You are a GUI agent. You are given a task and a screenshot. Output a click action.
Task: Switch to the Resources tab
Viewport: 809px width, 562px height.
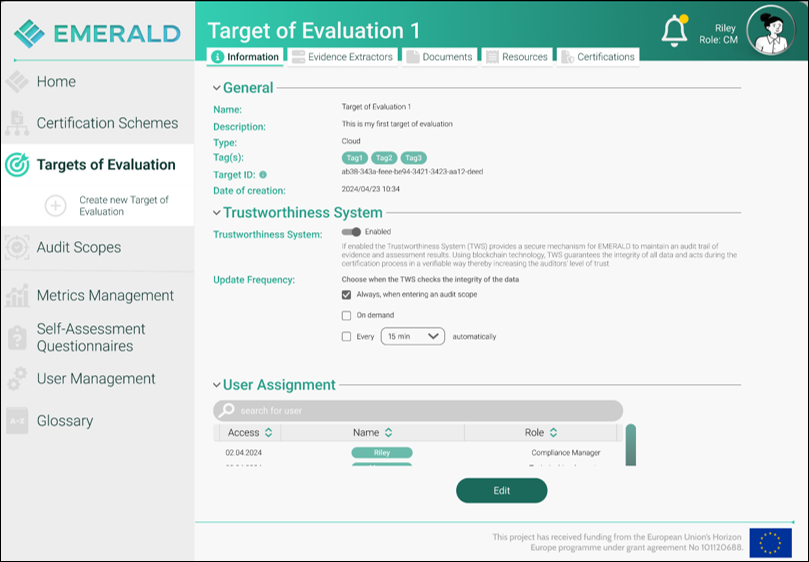pos(516,57)
